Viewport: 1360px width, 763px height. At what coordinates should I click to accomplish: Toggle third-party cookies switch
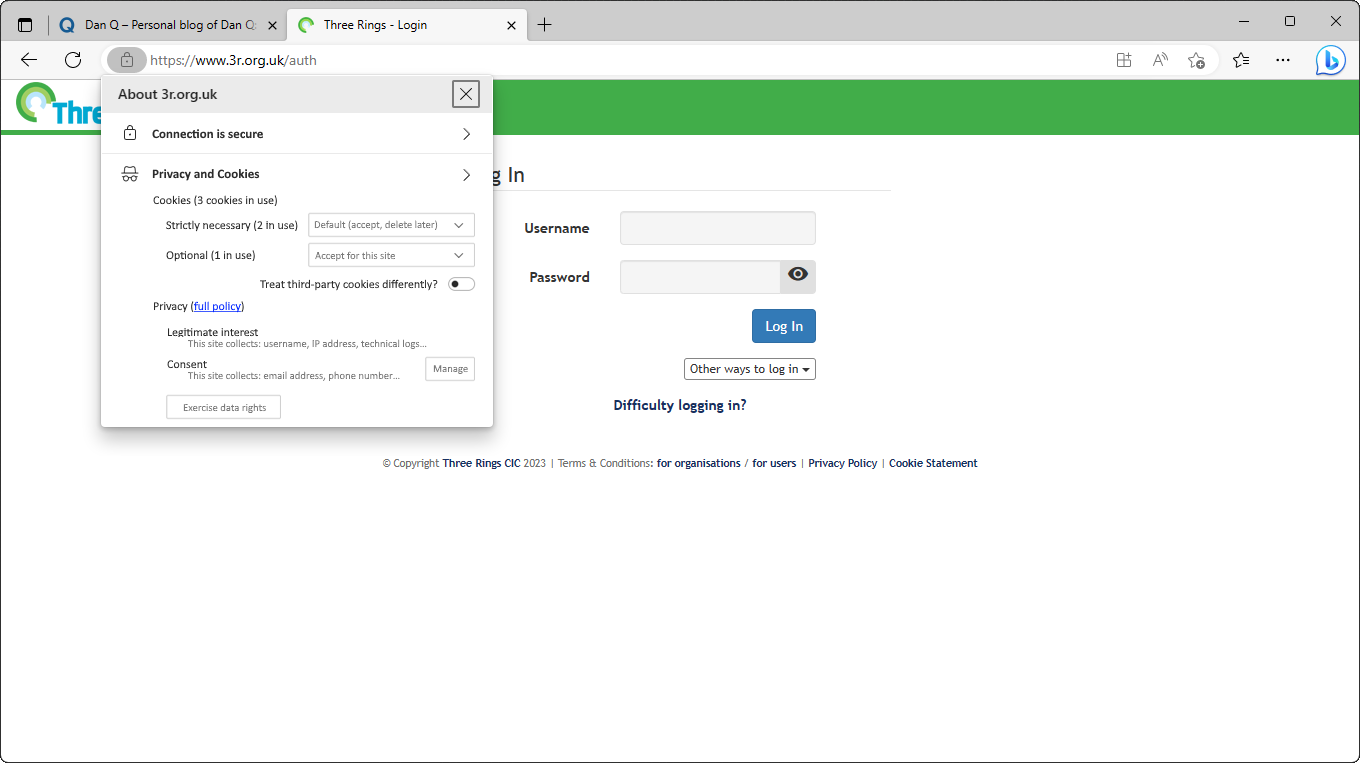point(461,284)
